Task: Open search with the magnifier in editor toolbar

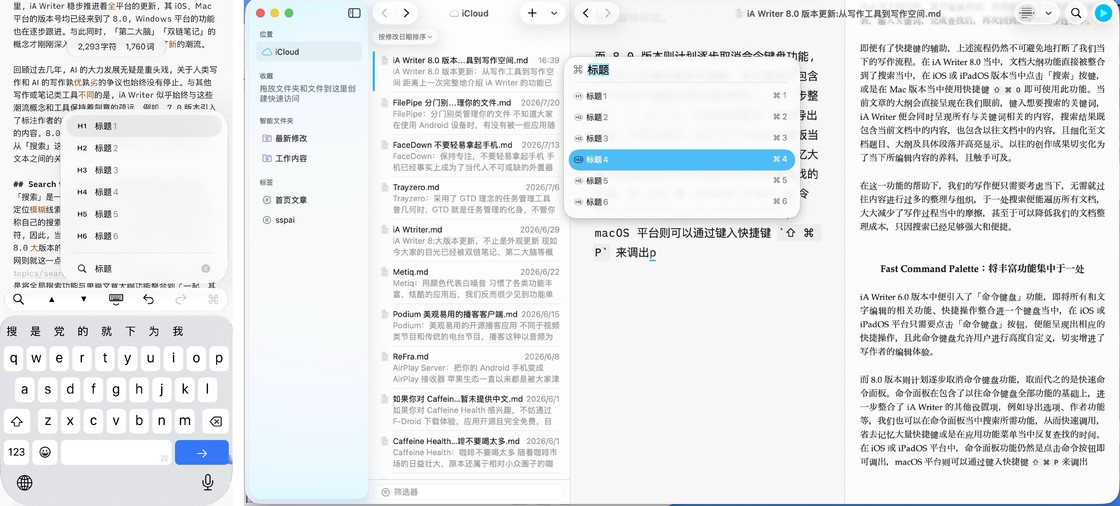Action: 1076,13
